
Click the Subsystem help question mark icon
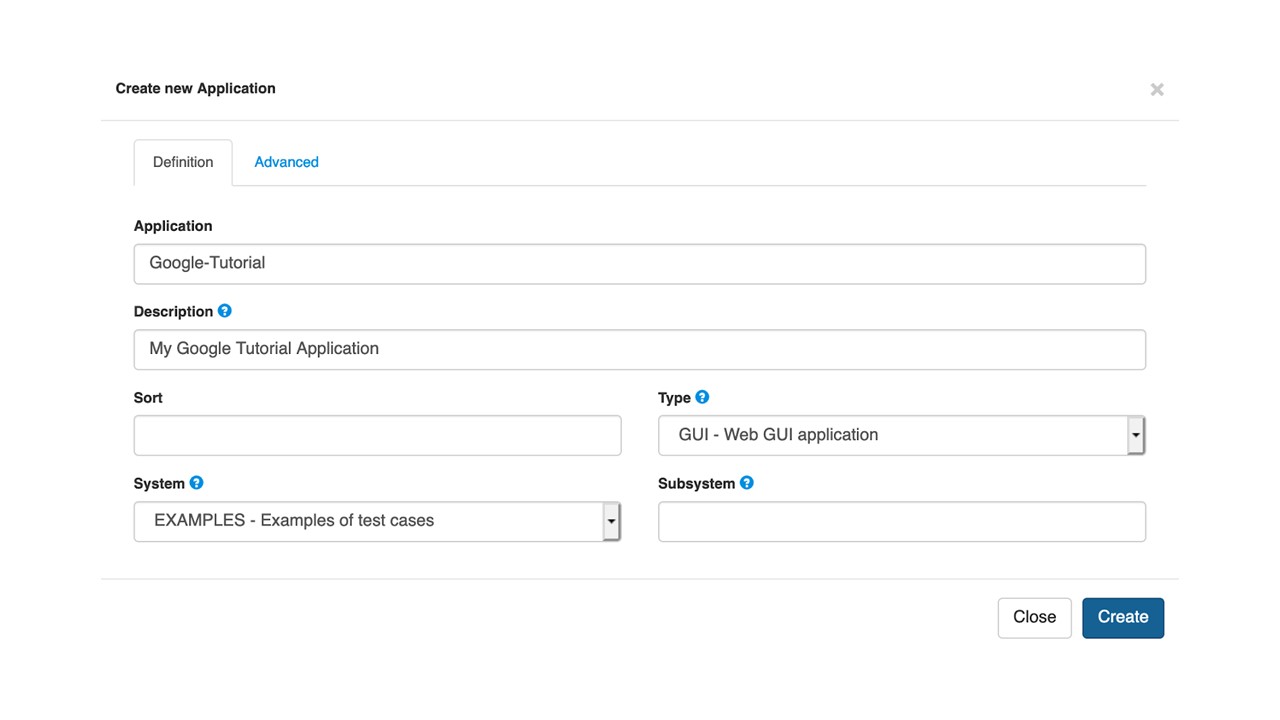point(746,483)
